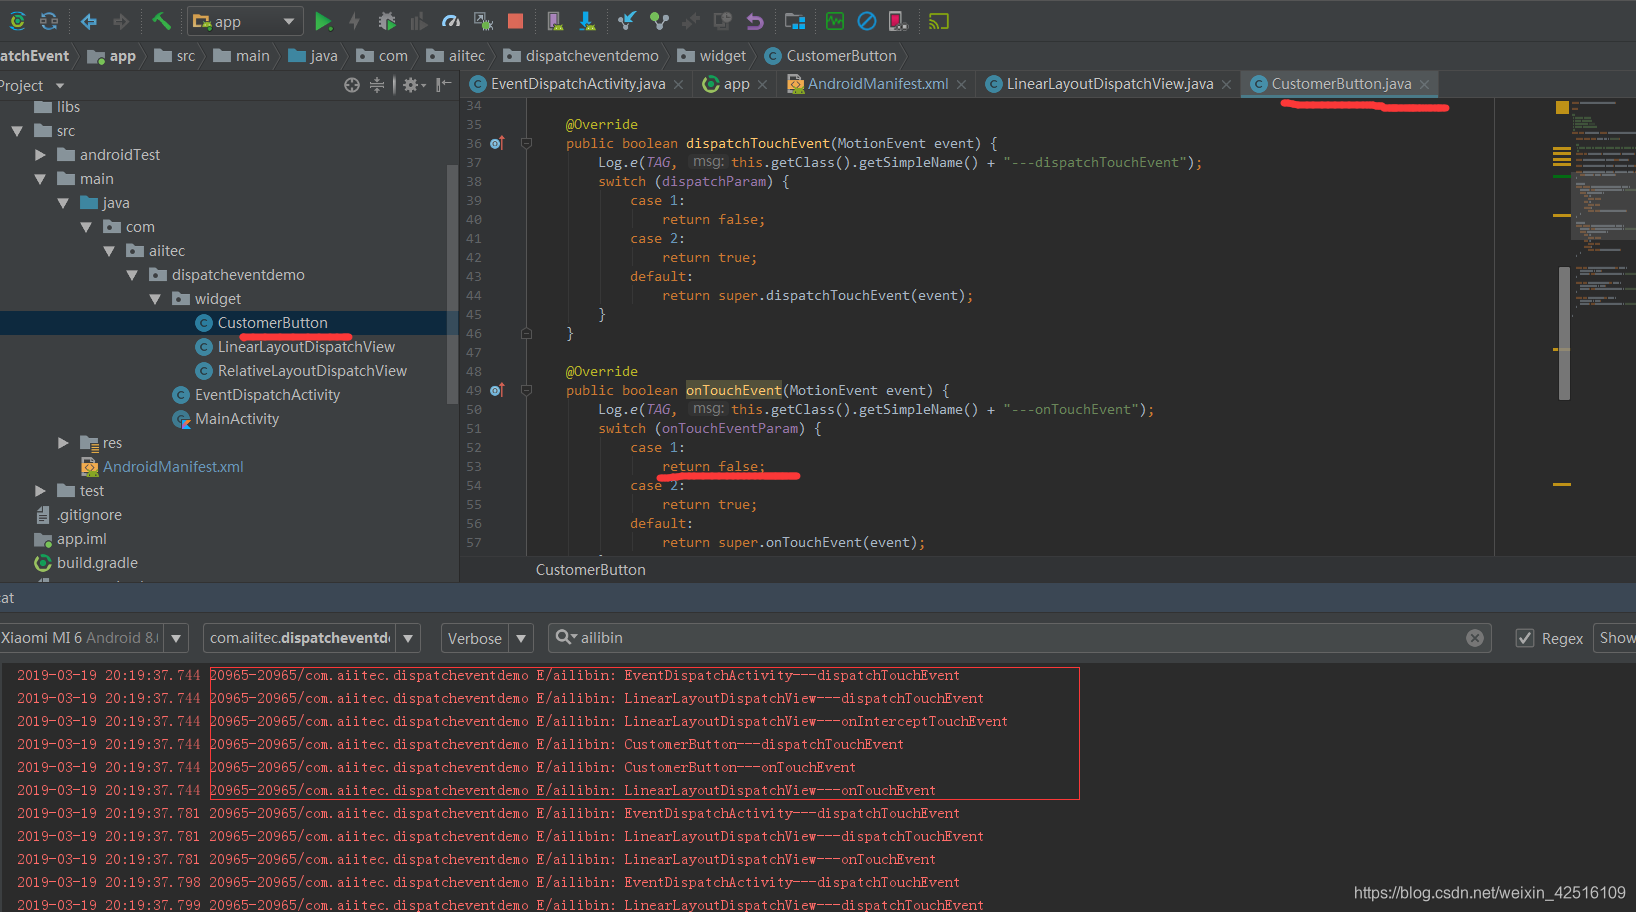Viewport: 1636px width, 912px height.
Task: Open Project panel settings gear
Action: click(x=413, y=86)
